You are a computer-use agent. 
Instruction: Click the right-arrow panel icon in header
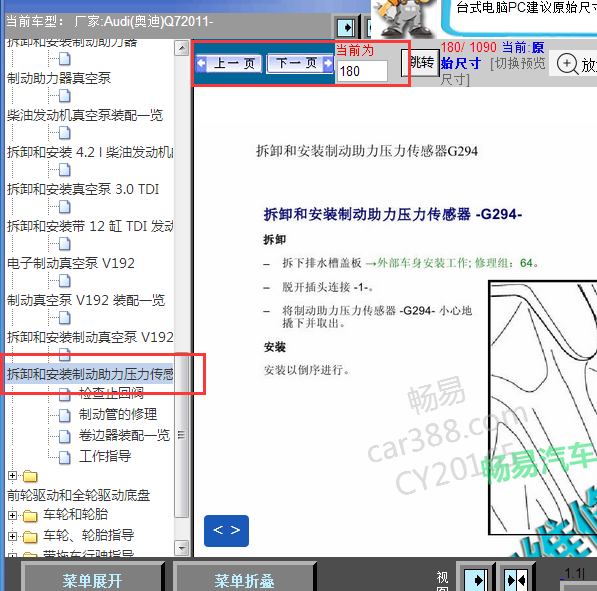(x=346, y=27)
